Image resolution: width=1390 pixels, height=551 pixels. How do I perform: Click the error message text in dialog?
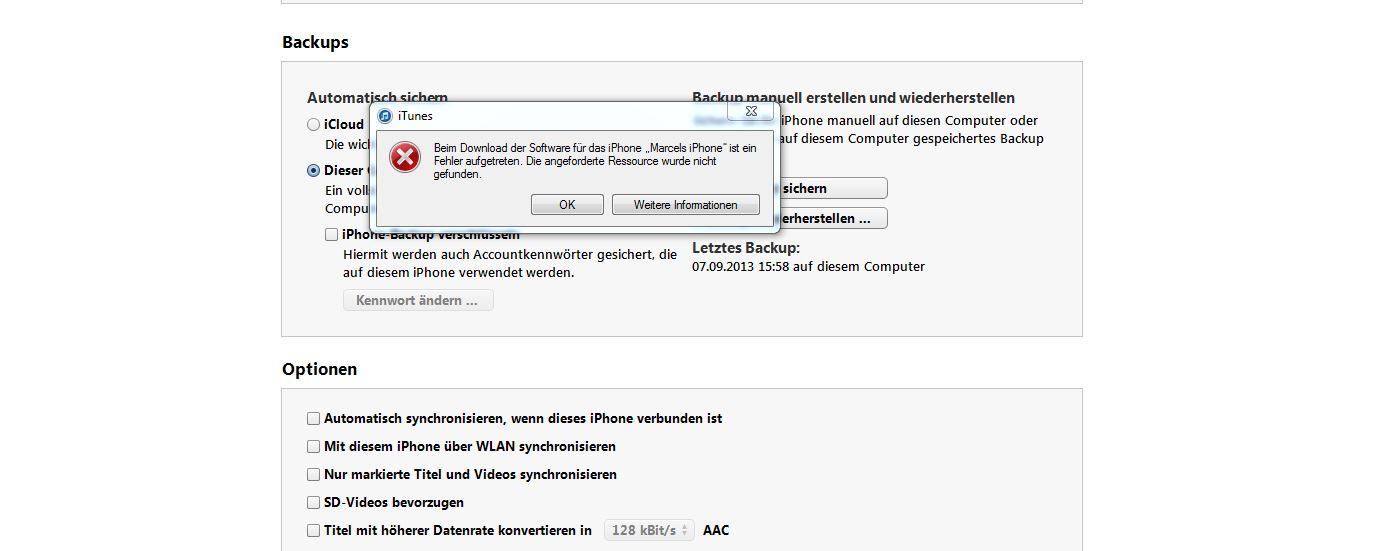[595, 161]
